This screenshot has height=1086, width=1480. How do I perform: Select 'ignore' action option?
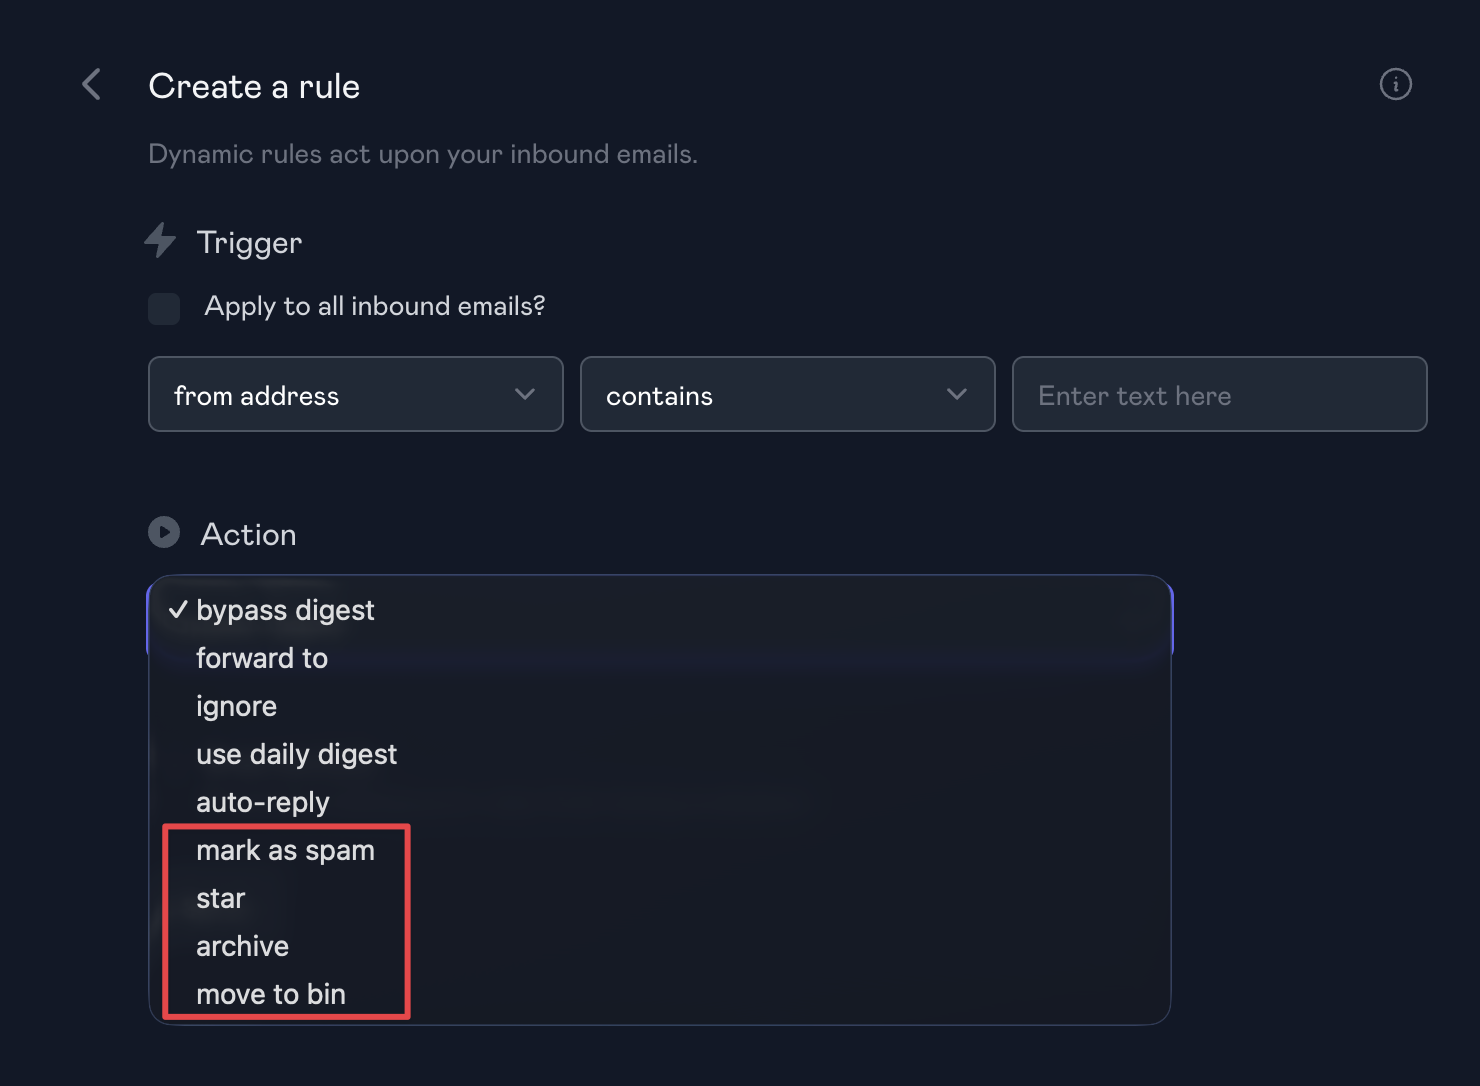coord(236,706)
